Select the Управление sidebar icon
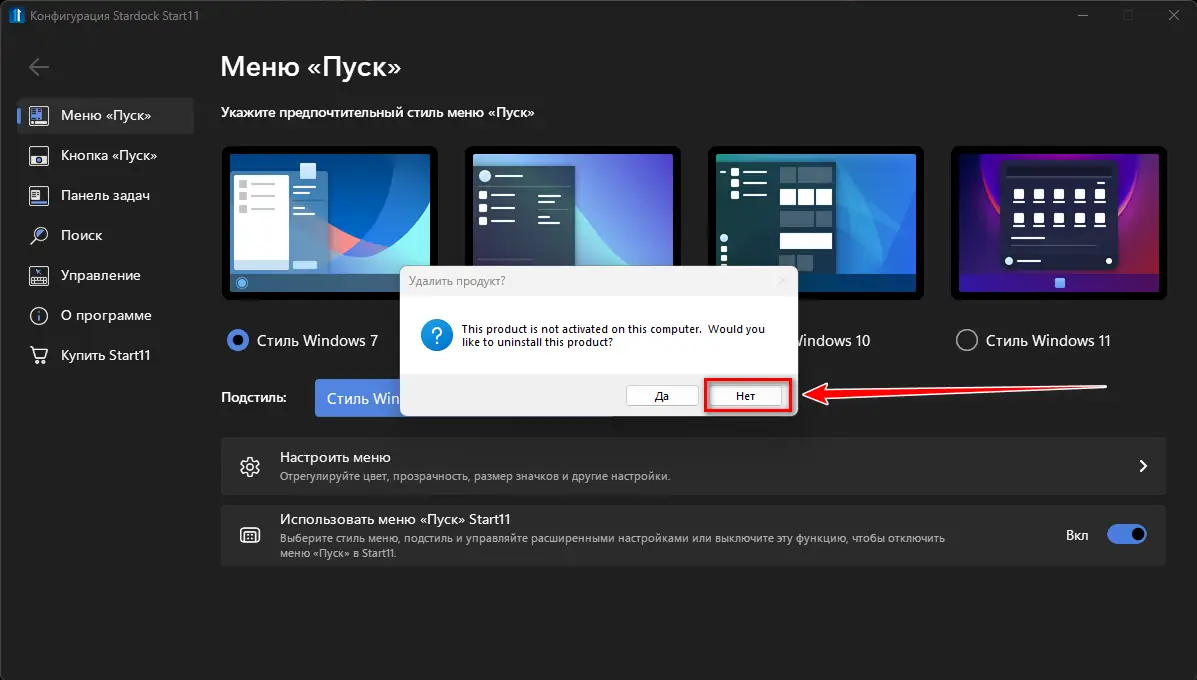The width and height of the screenshot is (1197, 680). (38, 275)
